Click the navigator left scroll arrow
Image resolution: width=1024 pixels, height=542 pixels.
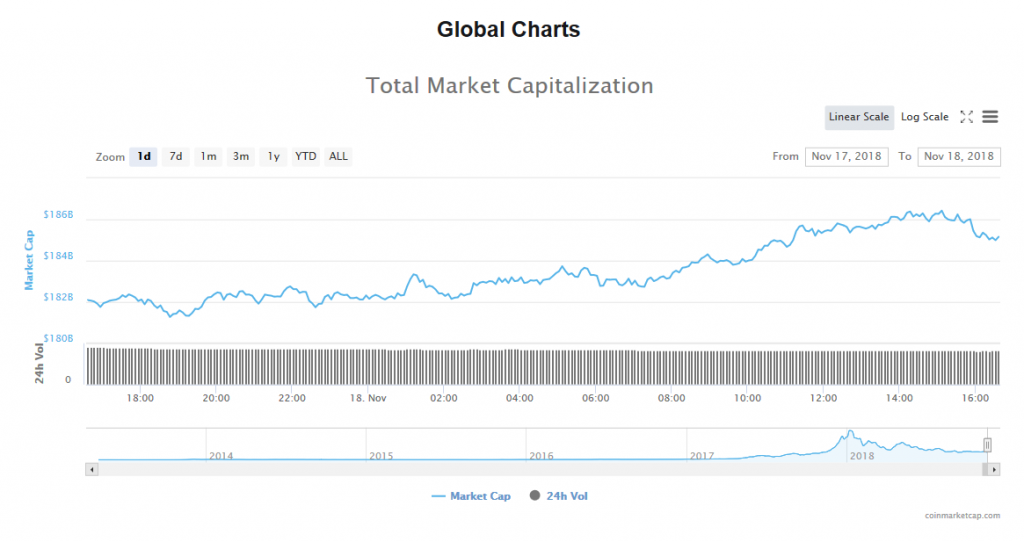tap(93, 469)
